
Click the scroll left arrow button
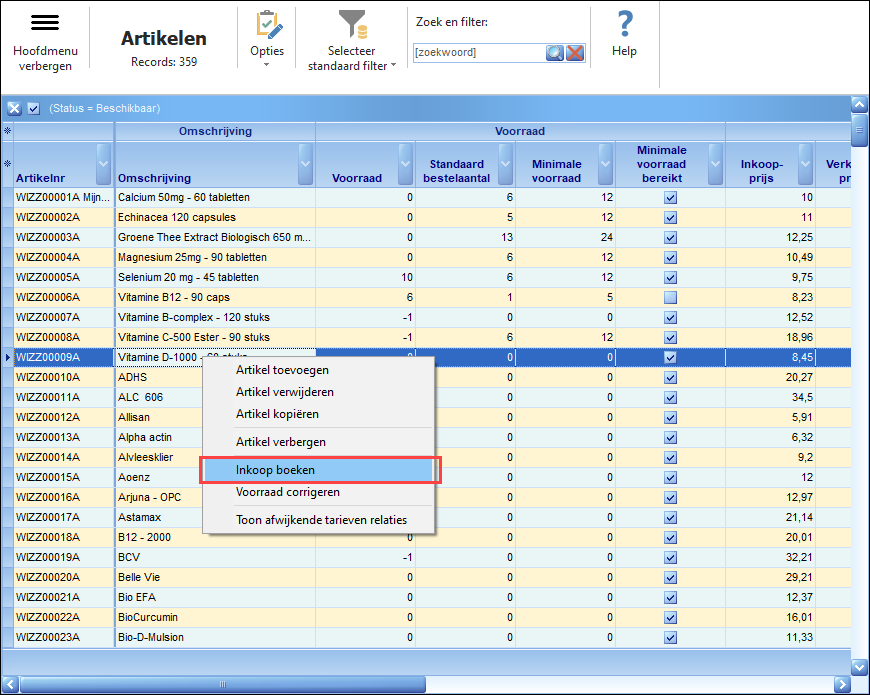click(11, 684)
